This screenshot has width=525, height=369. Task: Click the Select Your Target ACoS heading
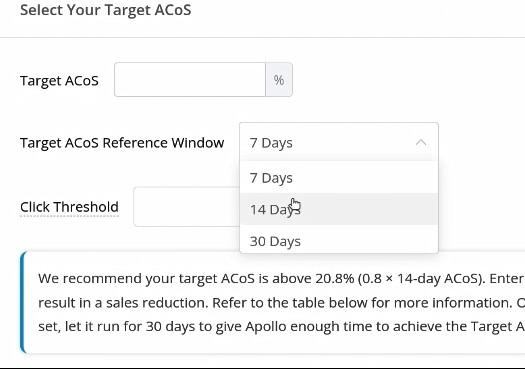[106, 10]
